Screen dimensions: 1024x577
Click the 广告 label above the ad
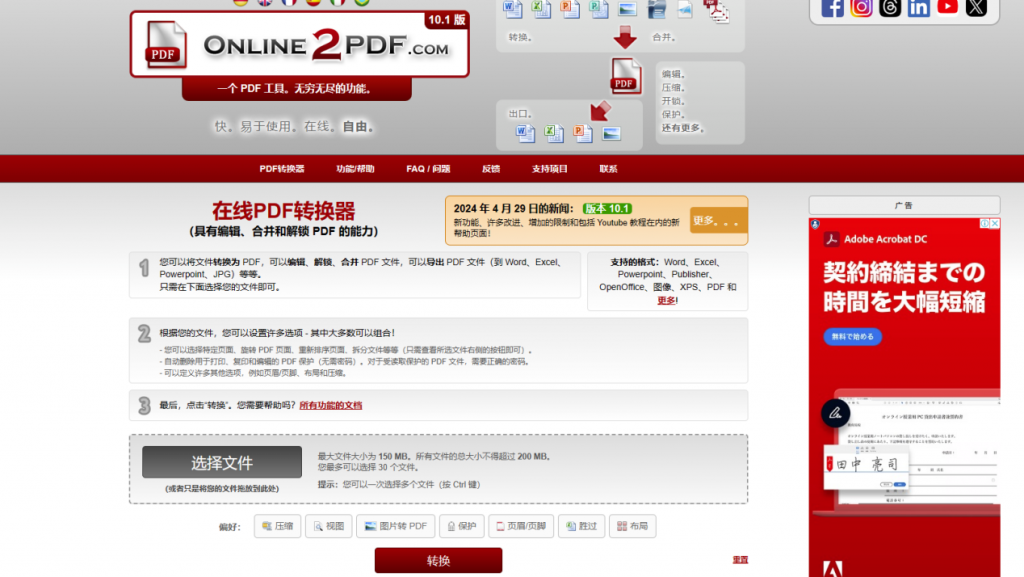tap(904, 206)
